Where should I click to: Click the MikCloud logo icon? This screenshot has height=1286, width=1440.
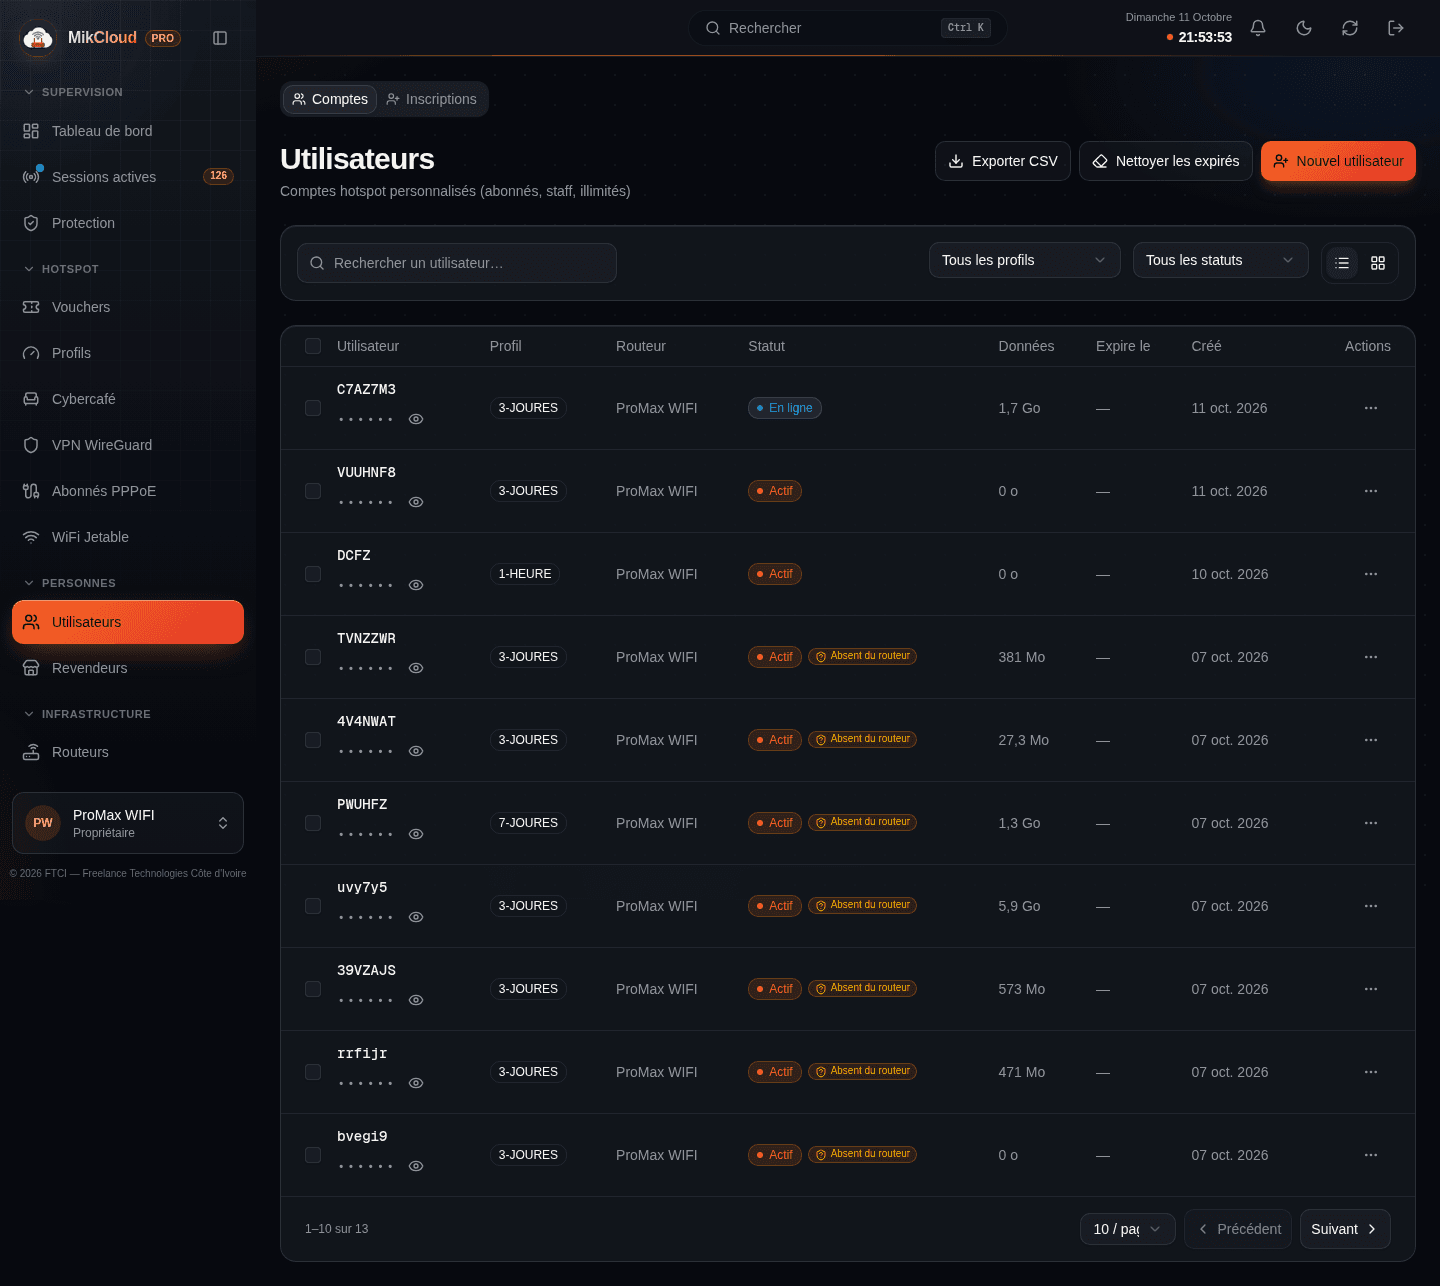(x=38, y=38)
